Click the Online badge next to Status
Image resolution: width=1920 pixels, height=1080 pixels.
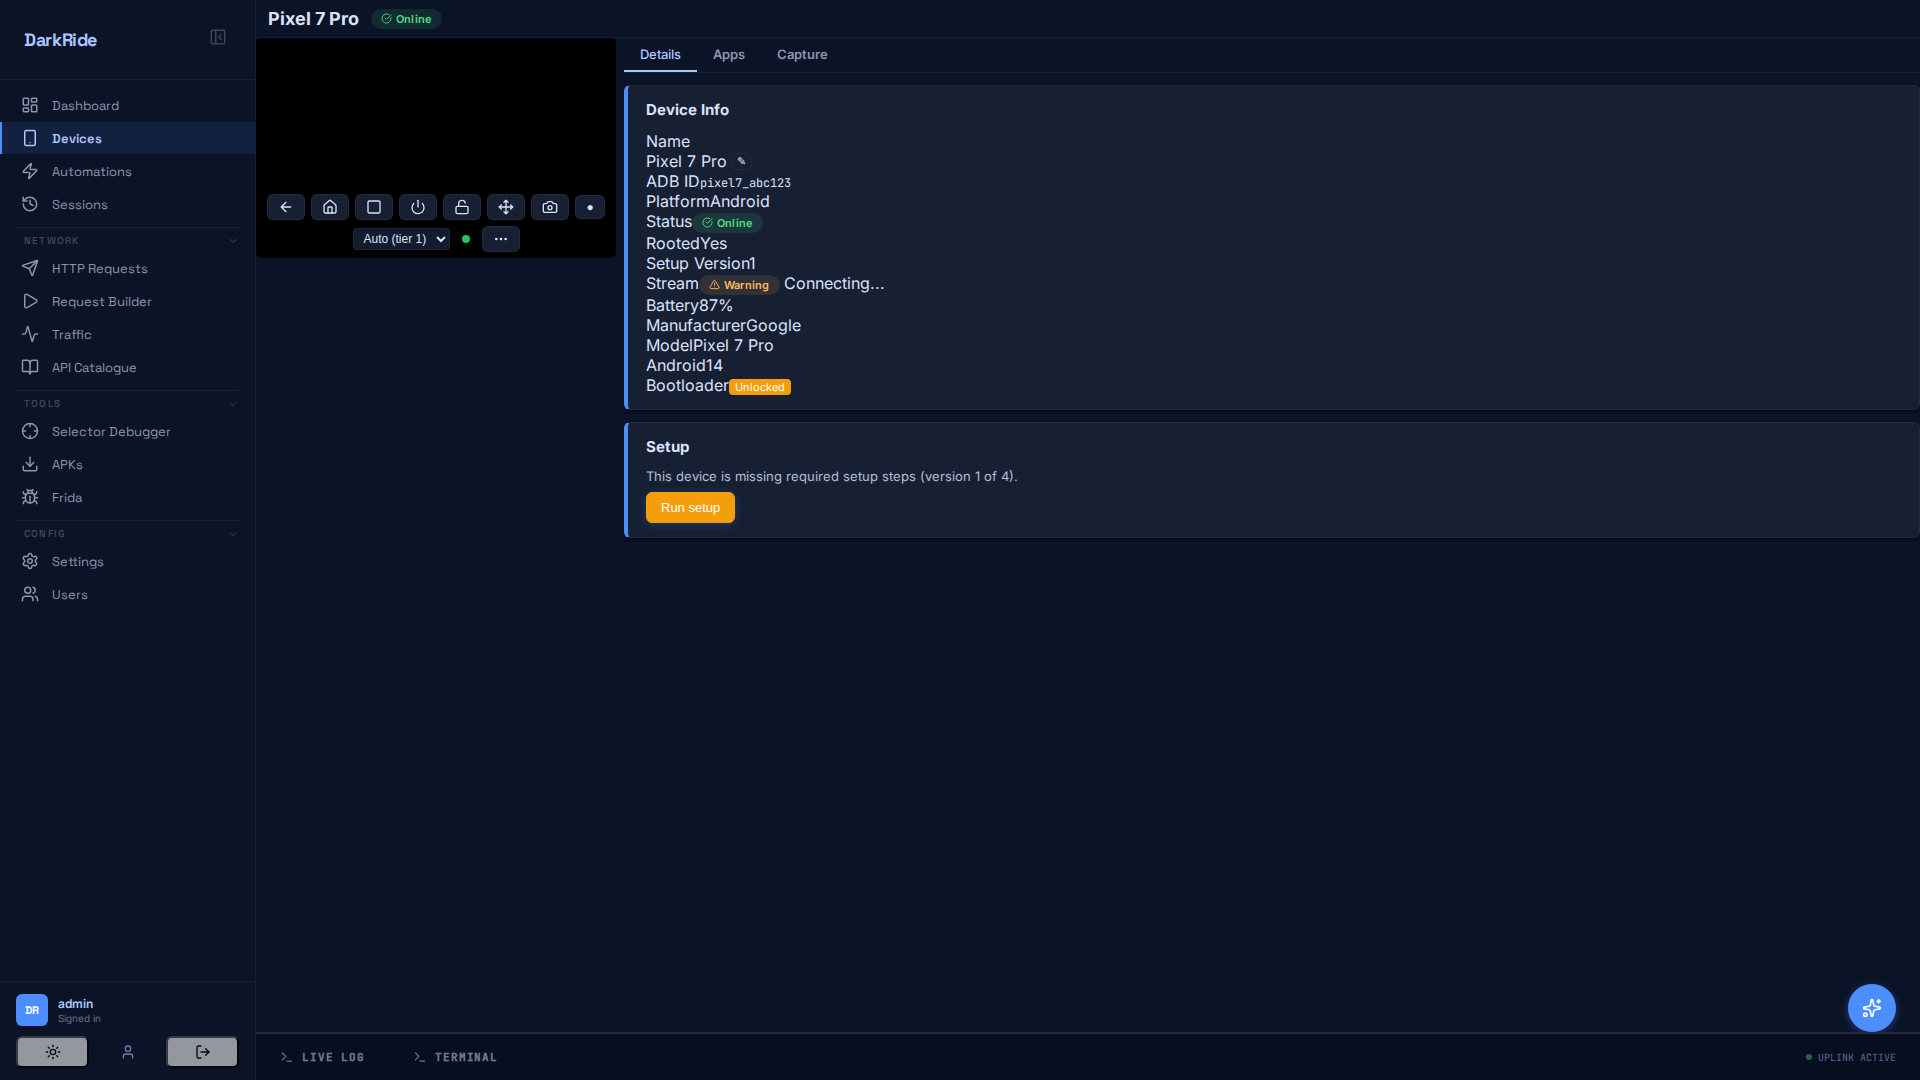tap(728, 223)
